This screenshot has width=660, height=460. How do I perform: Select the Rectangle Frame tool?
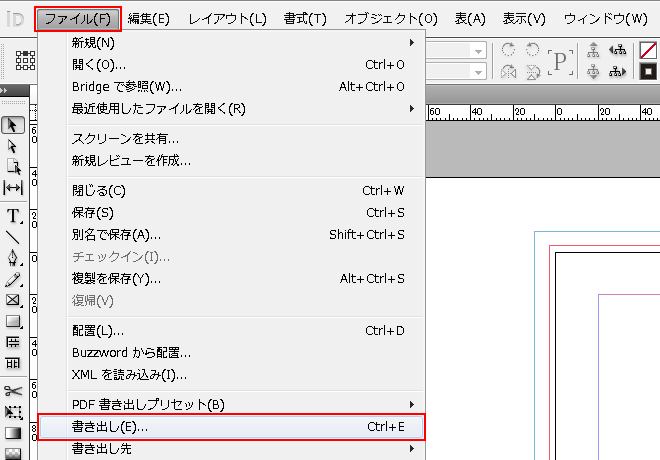coord(14,300)
